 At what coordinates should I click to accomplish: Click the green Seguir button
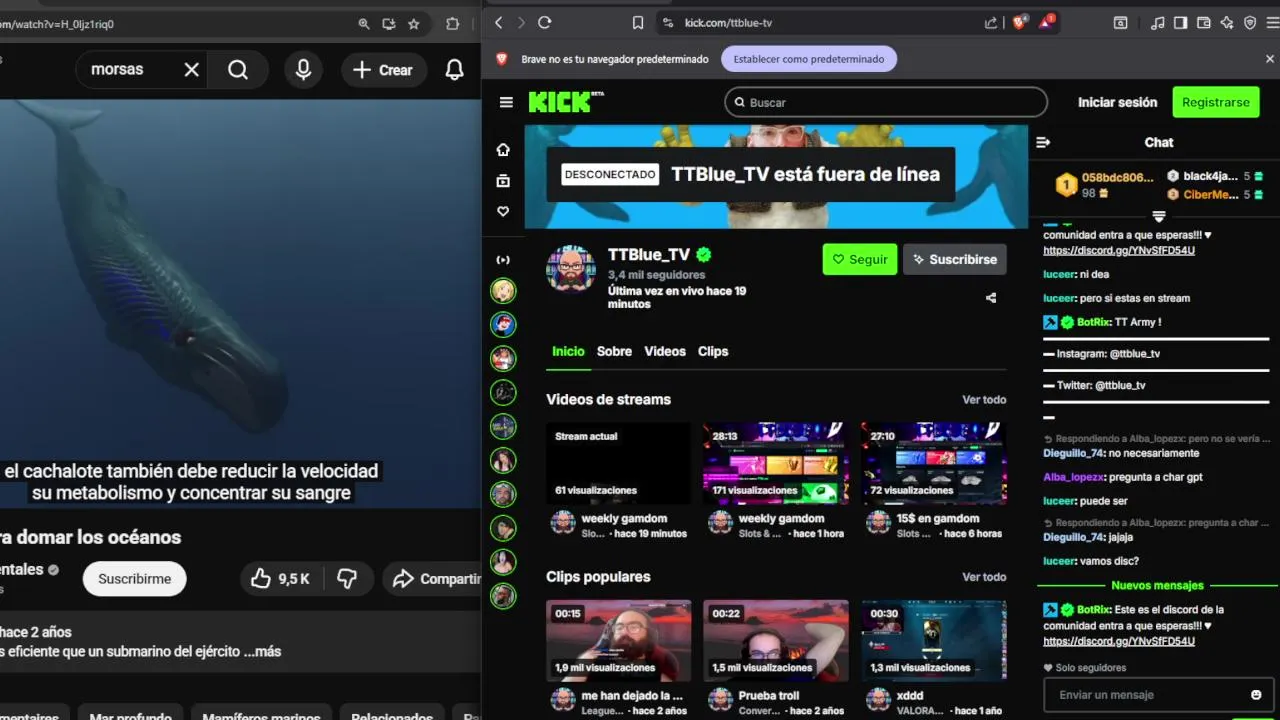pos(860,259)
